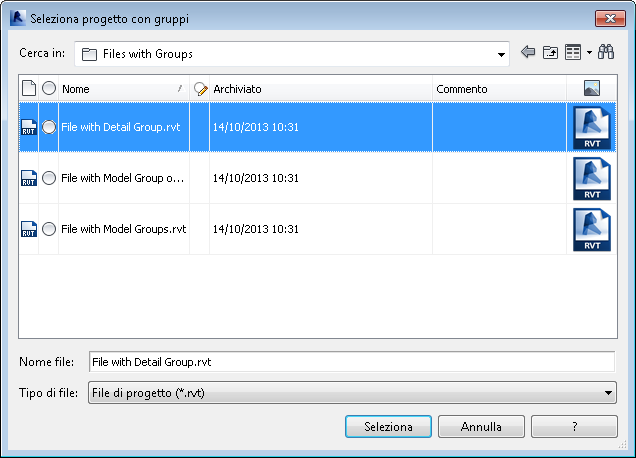Image resolution: width=636 pixels, height=458 pixels.
Task: Toggle radio button in the column header
Action: click(x=49, y=89)
